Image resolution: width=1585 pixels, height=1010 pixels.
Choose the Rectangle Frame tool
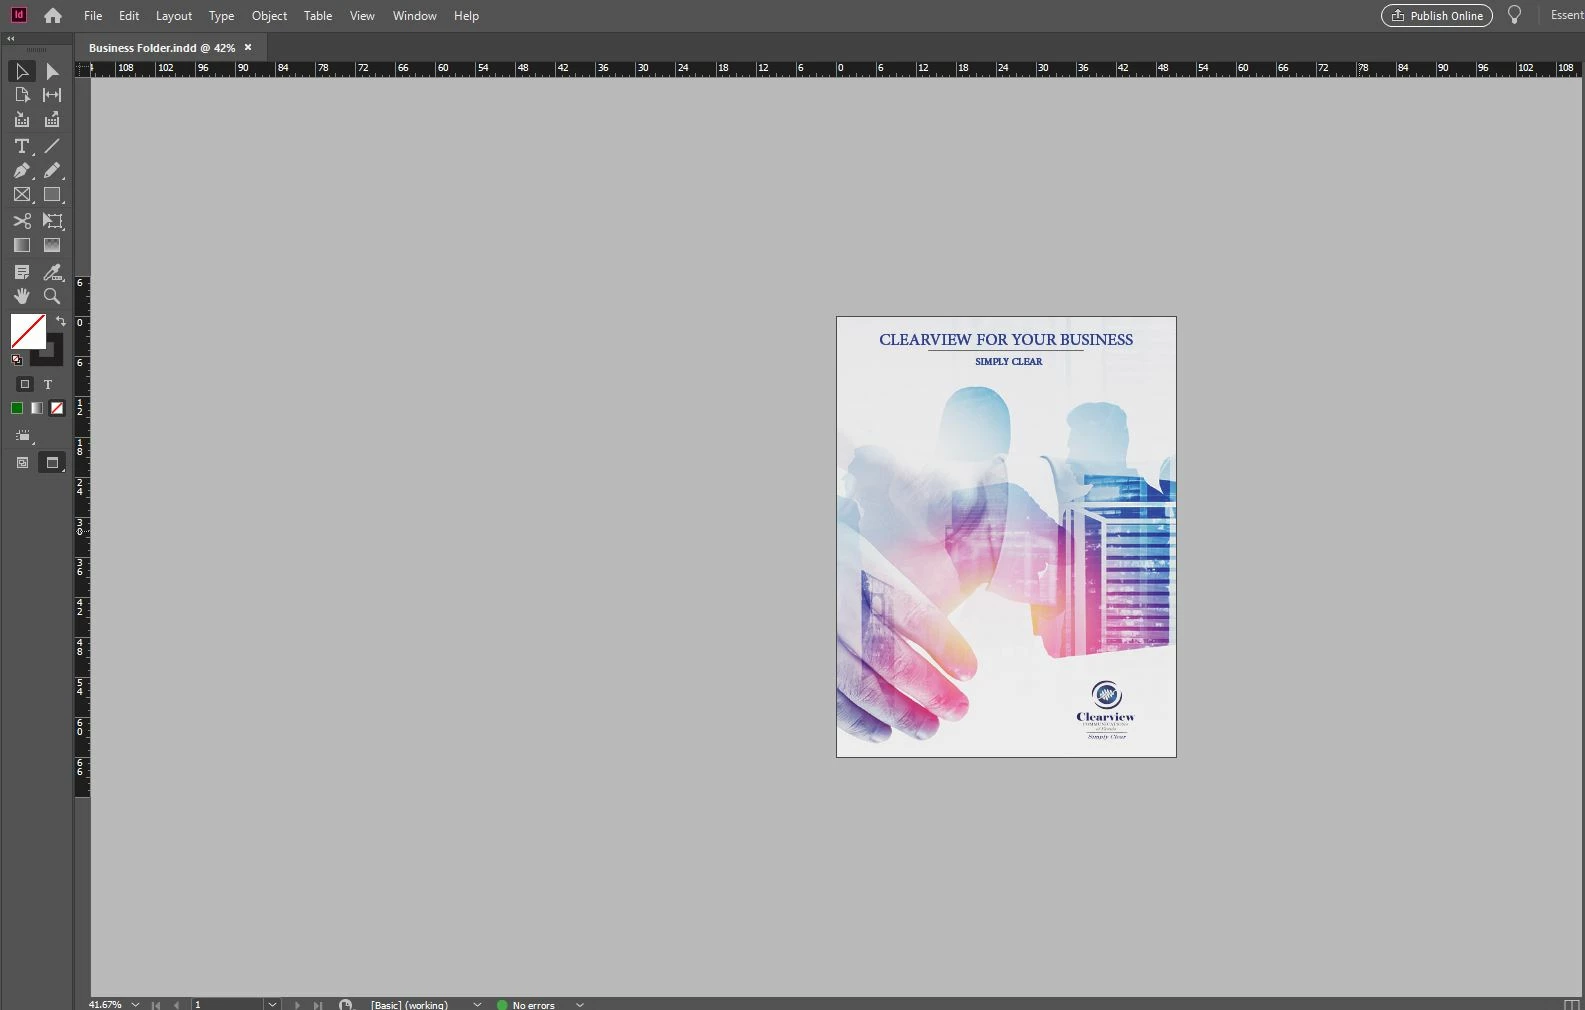pyautogui.click(x=21, y=195)
